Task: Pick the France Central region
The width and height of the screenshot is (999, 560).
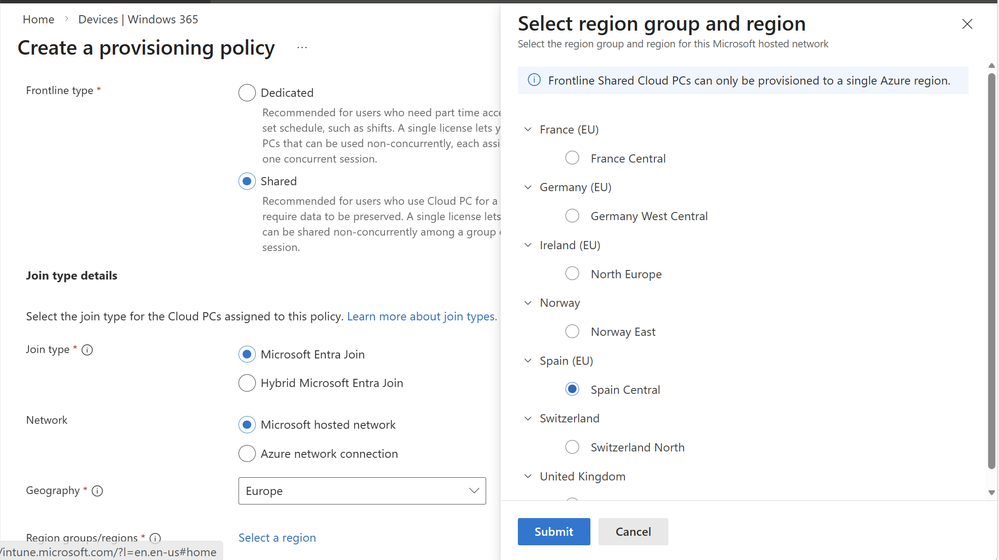Action: point(572,158)
